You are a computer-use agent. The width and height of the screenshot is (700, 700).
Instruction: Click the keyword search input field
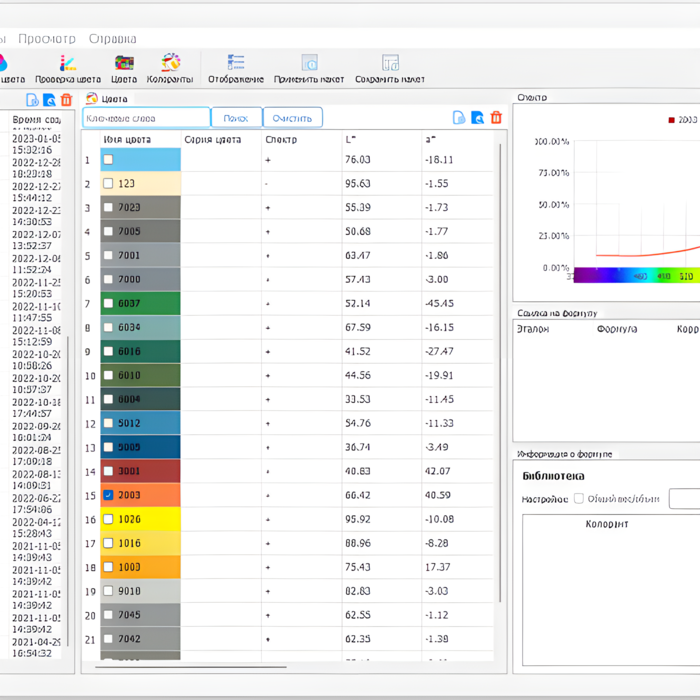[146, 118]
